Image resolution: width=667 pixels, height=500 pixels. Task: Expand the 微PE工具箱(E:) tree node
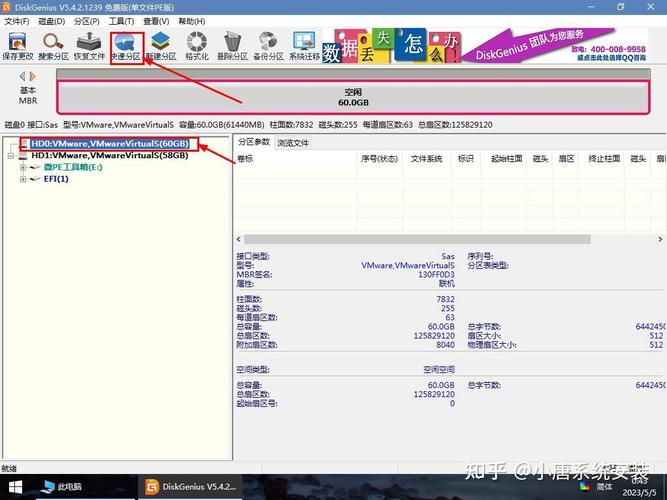22,168
